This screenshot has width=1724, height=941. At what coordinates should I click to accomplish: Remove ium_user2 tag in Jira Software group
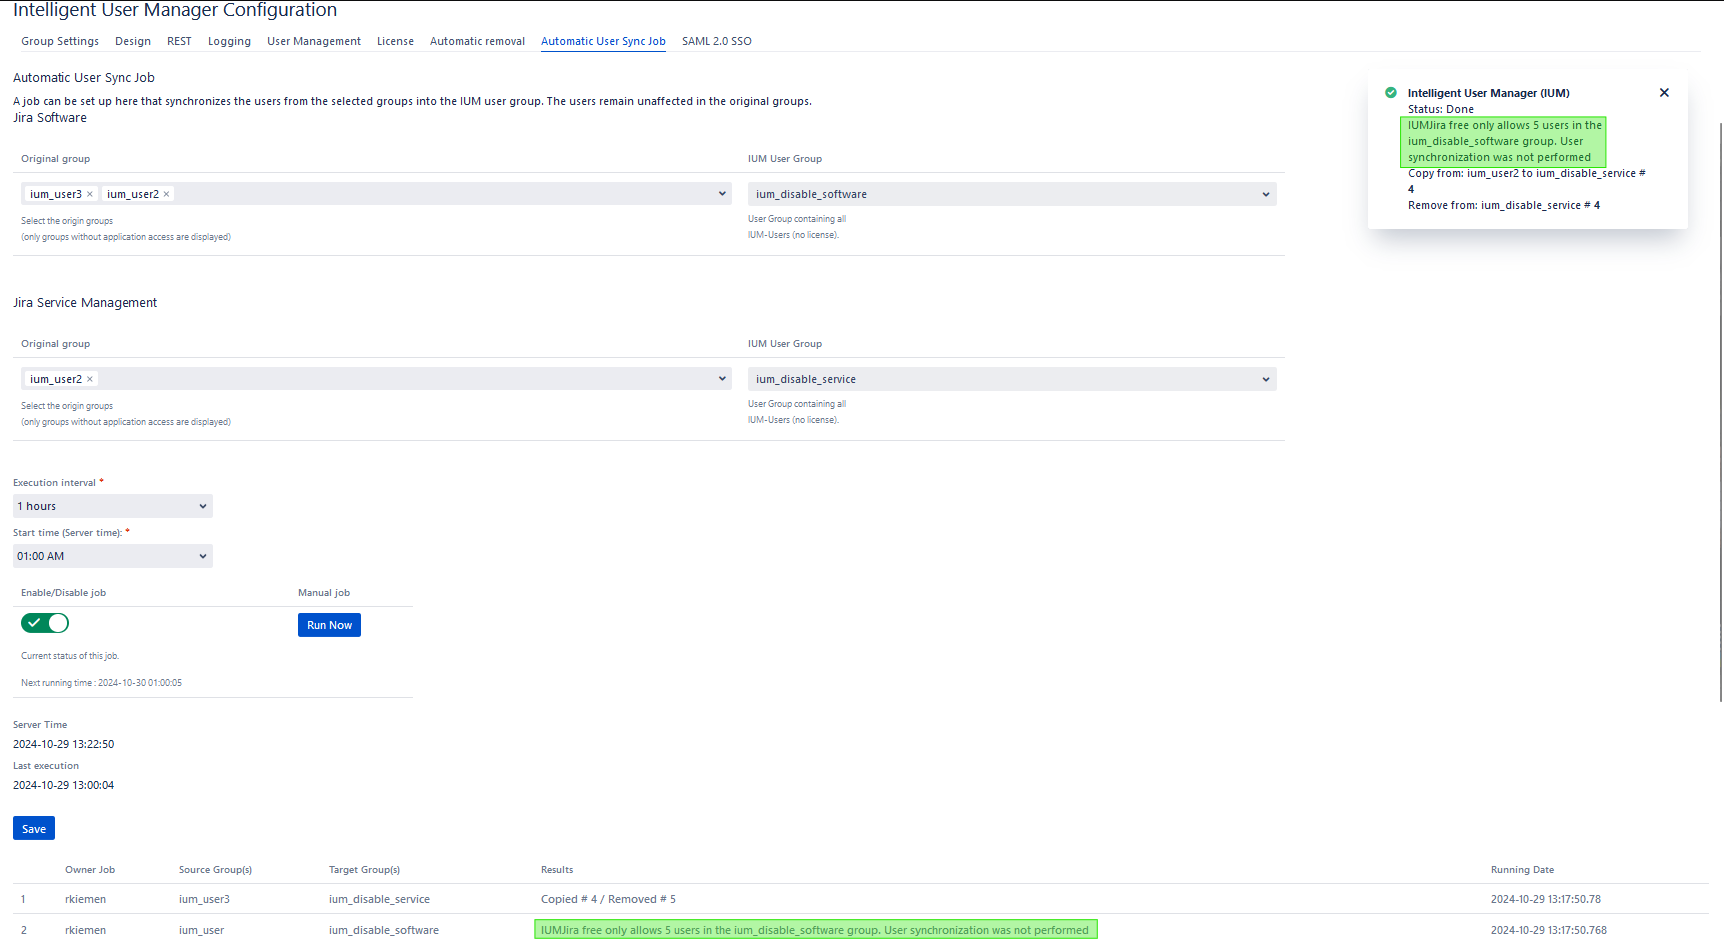167,195
